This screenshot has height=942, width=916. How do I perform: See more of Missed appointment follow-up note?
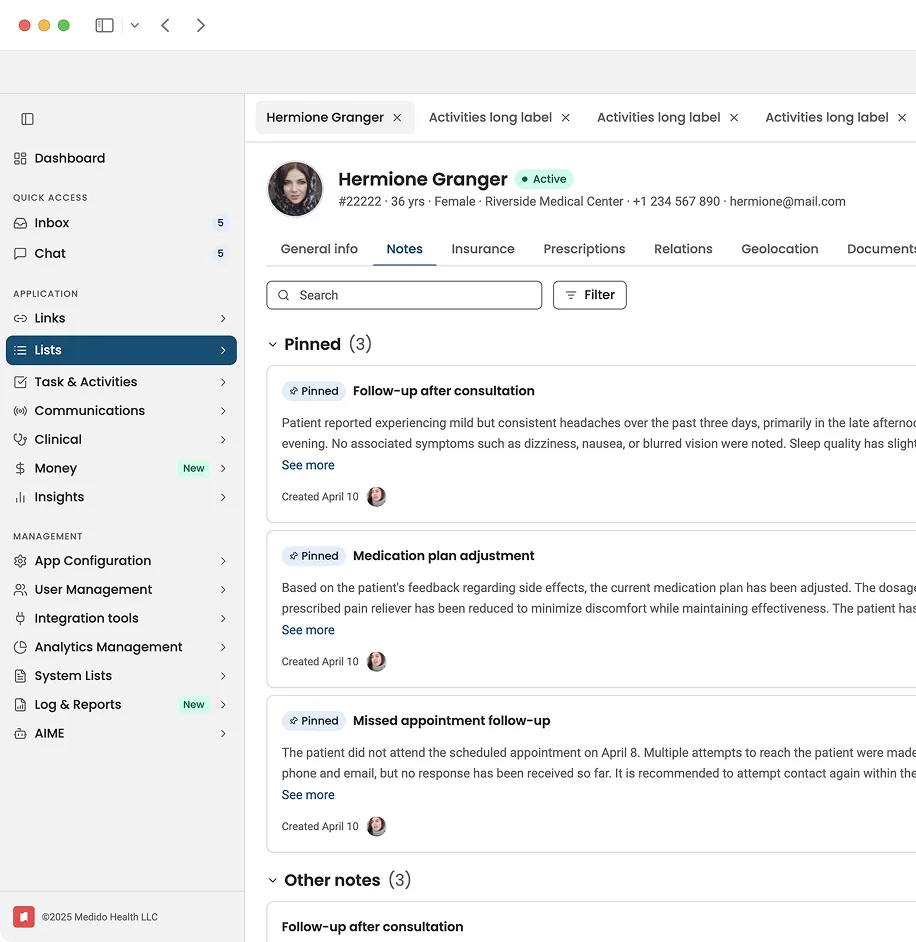tap(308, 795)
